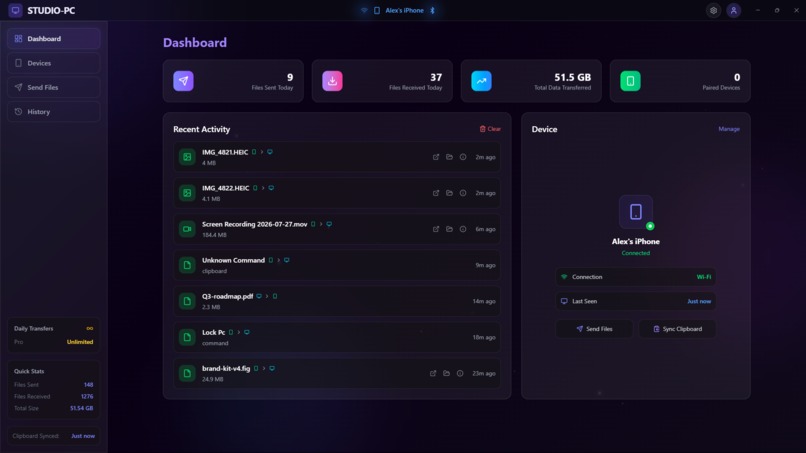Show IMG_4821.HEIC in its folder
Viewport: 806px width, 453px height.
tap(449, 157)
